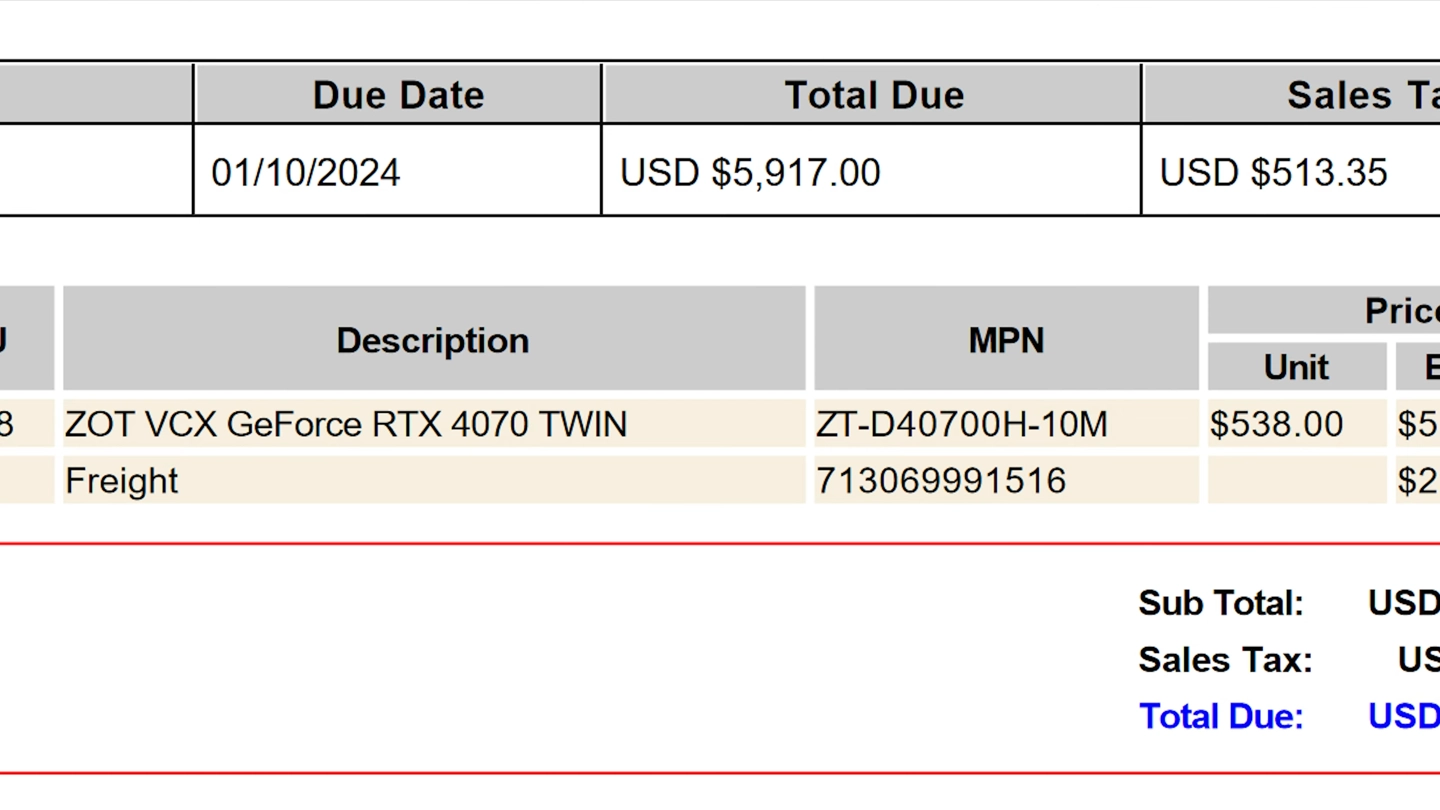Click the Unit price column header
The image size is (1440, 810).
(1297, 367)
